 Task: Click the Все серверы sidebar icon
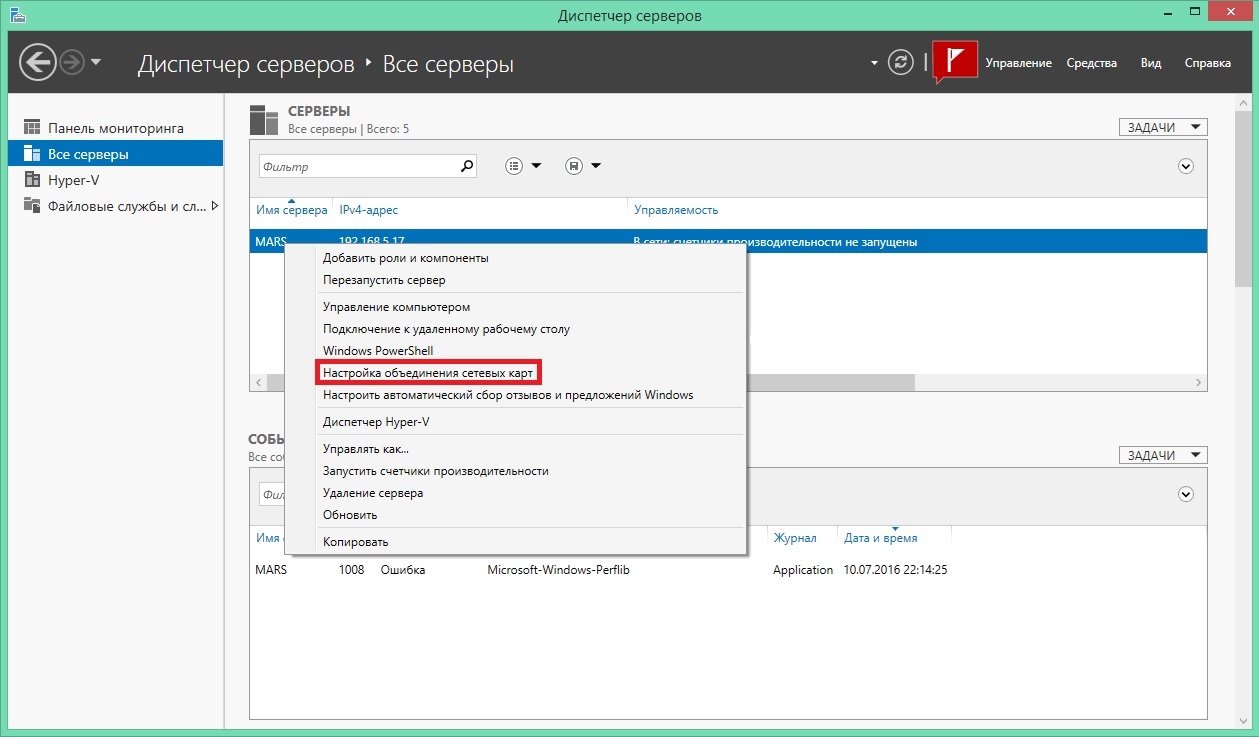click(31, 154)
